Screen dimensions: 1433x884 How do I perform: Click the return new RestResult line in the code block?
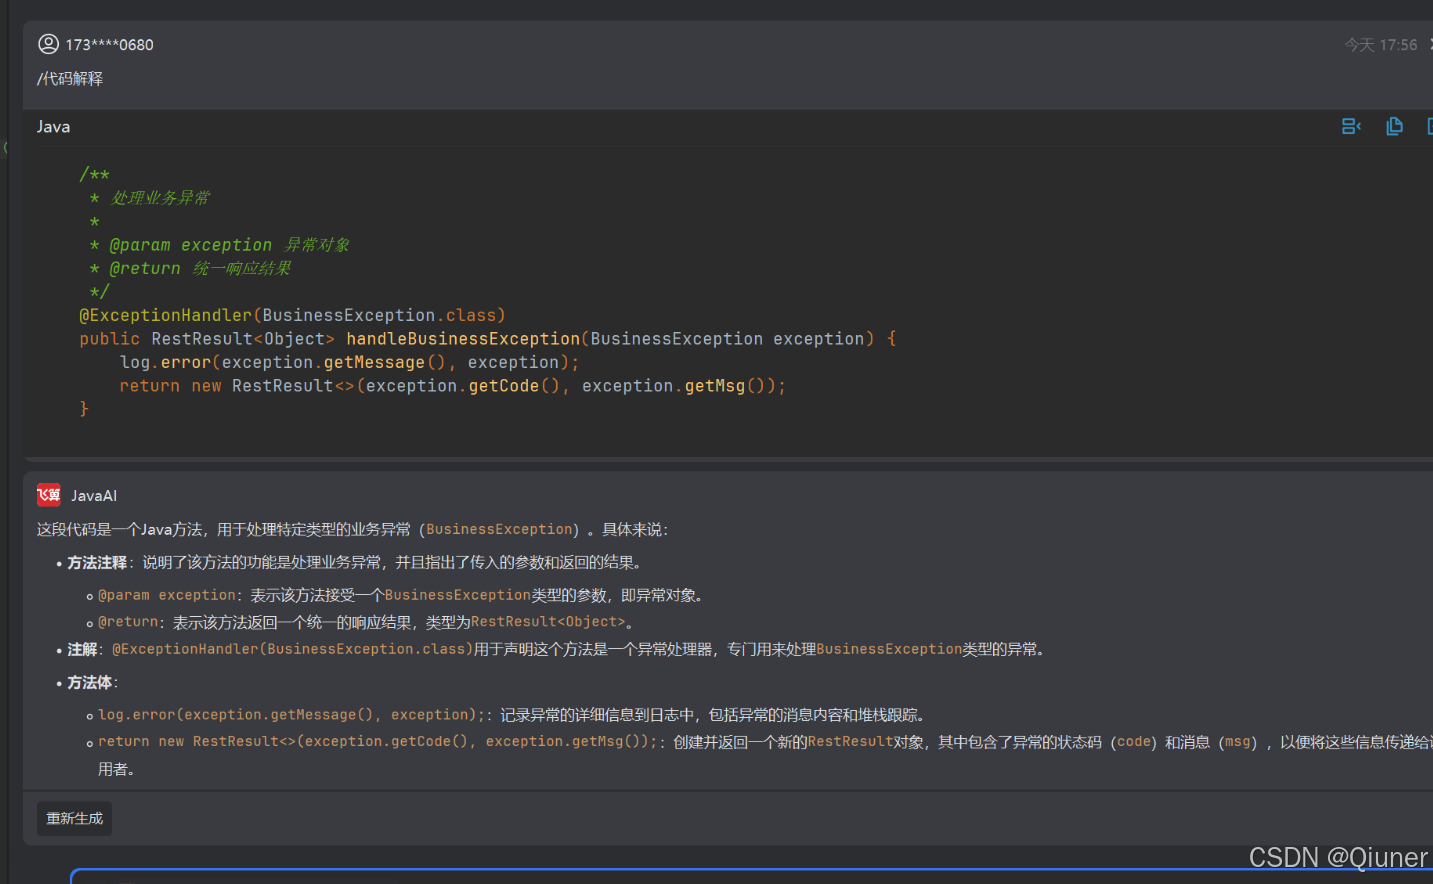(x=453, y=386)
